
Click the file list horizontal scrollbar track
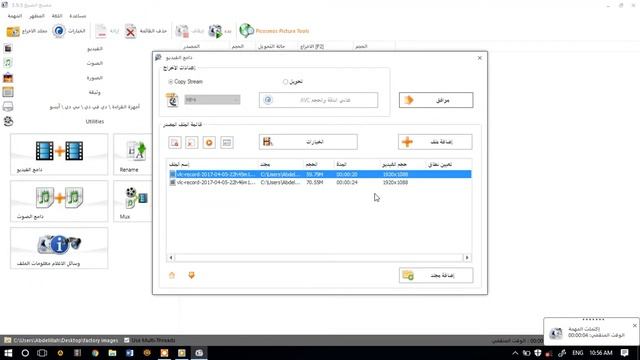[319, 258]
